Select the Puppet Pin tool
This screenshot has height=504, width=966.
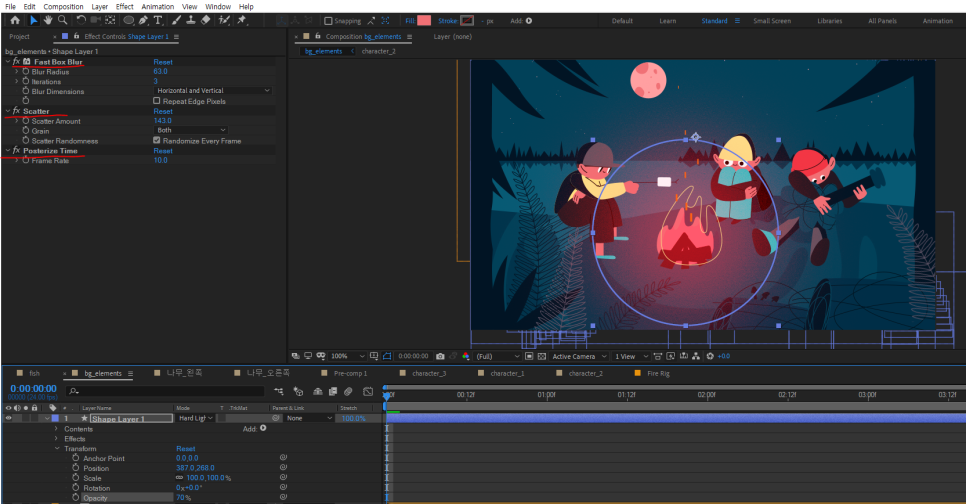pos(242,20)
